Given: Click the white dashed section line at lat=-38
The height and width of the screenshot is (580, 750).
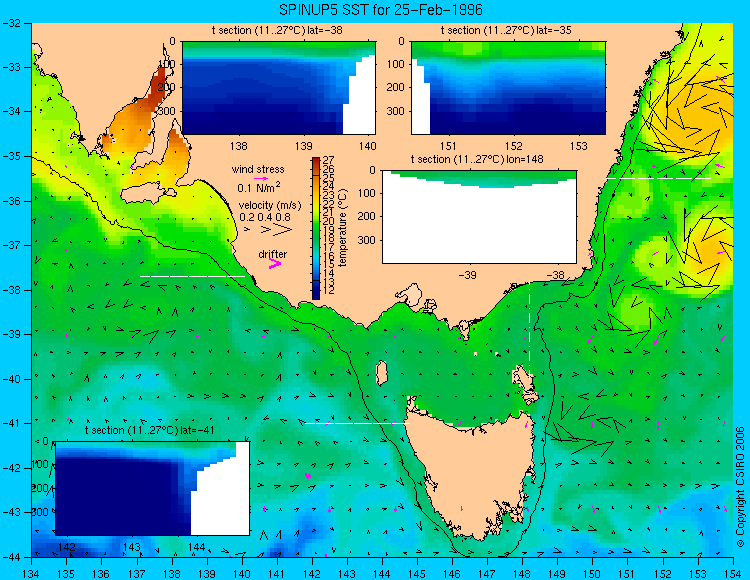Looking at the screenshot, I should (192, 276).
